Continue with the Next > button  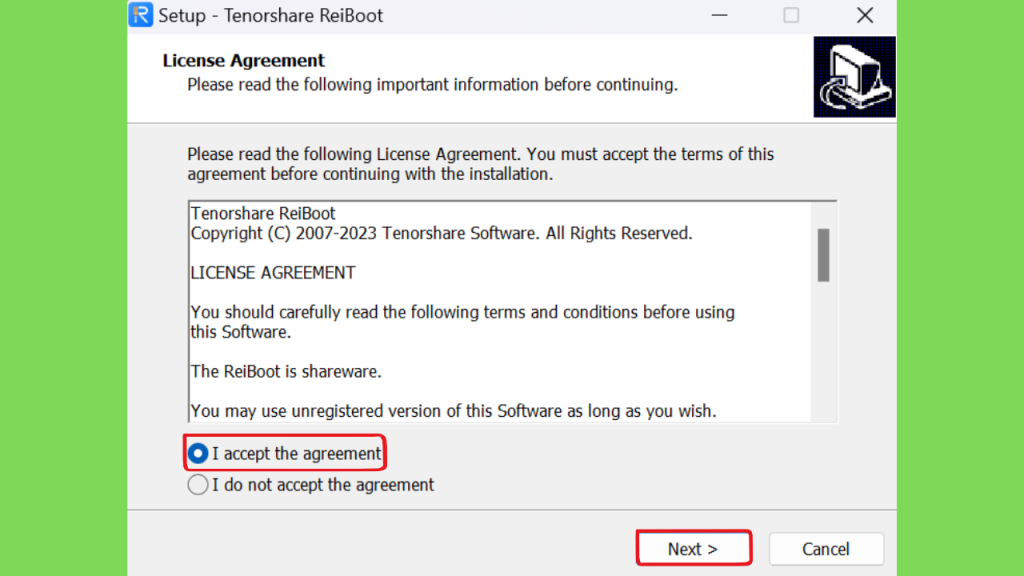694,549
